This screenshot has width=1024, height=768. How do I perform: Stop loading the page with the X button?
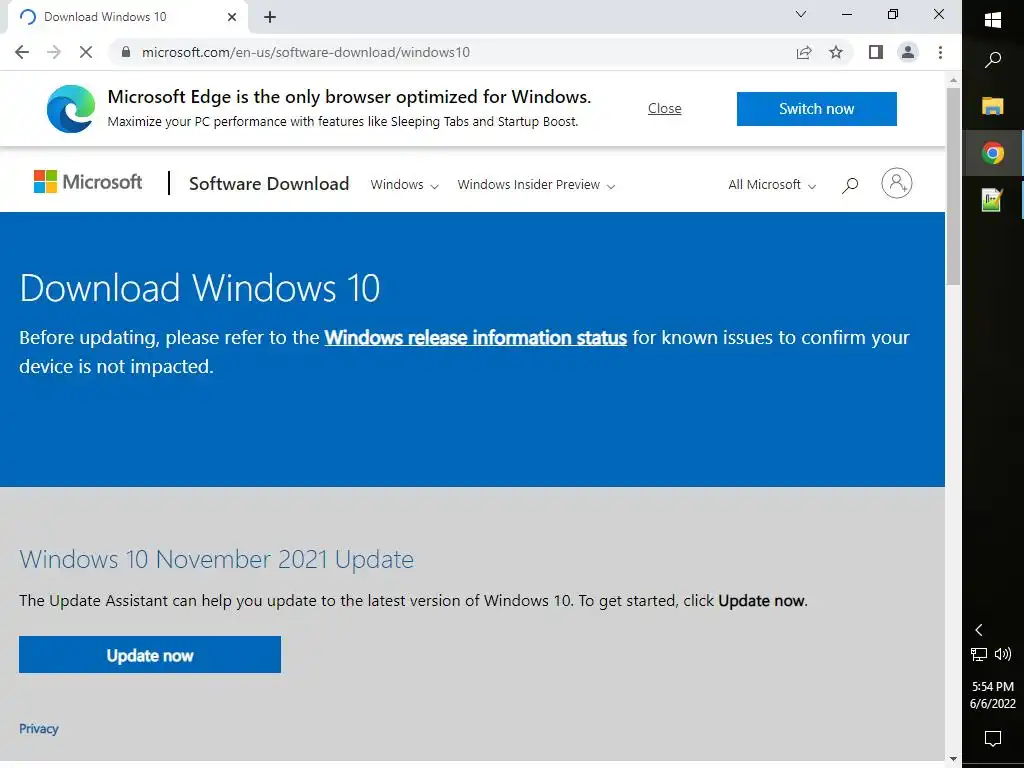[86, 52]
